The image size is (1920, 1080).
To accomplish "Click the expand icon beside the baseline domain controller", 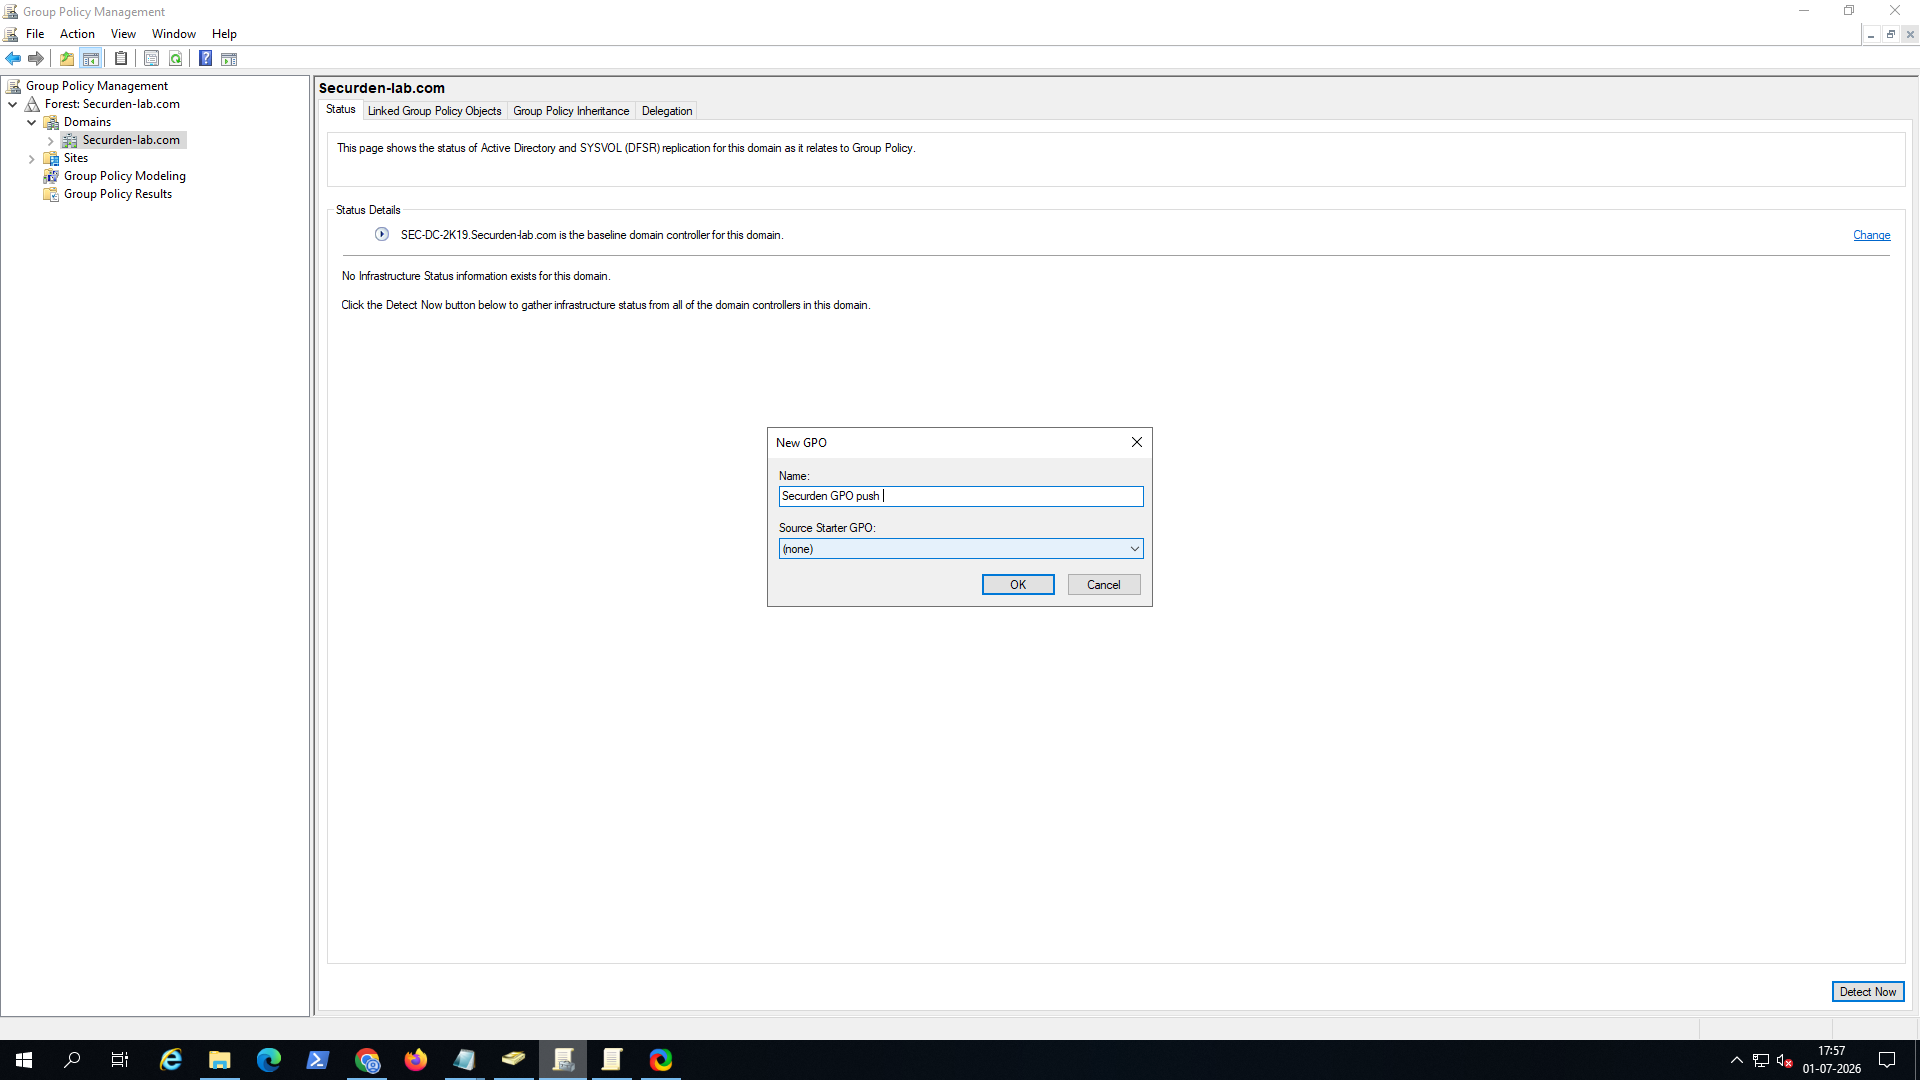I will click(382, 235).
